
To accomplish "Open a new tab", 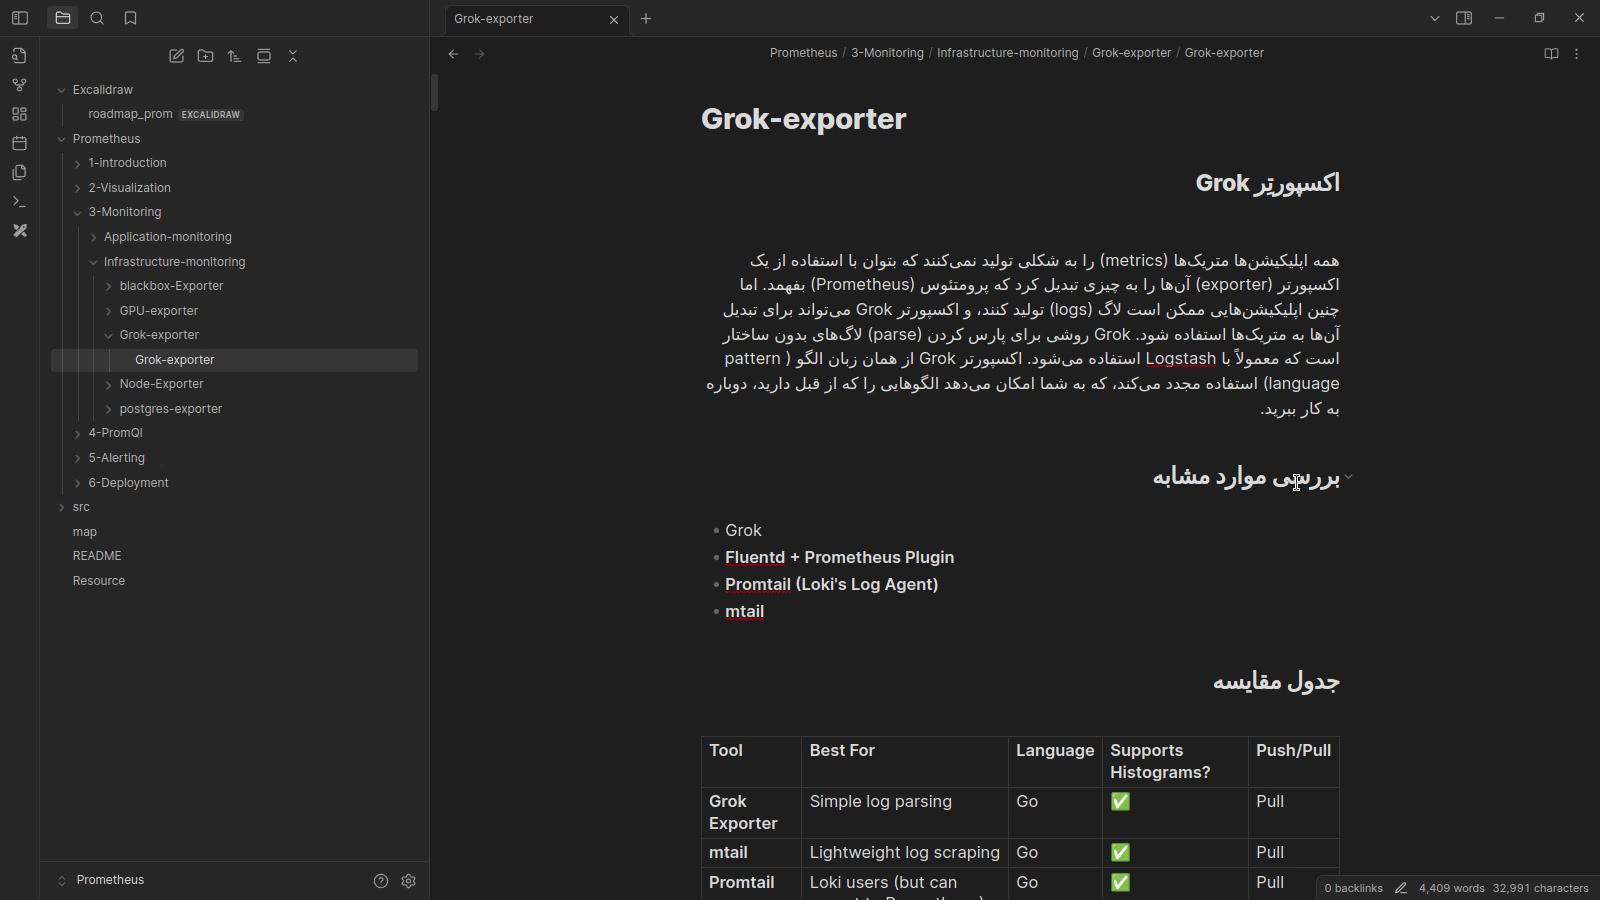I will pyautogui.click(x=646, y=18).
